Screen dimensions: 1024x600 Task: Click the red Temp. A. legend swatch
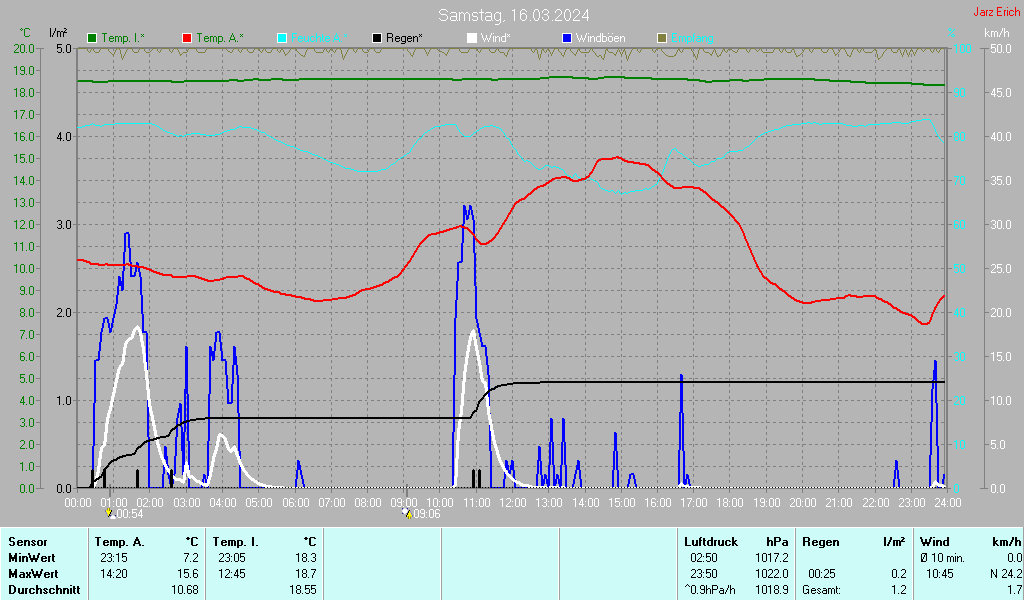187,38
